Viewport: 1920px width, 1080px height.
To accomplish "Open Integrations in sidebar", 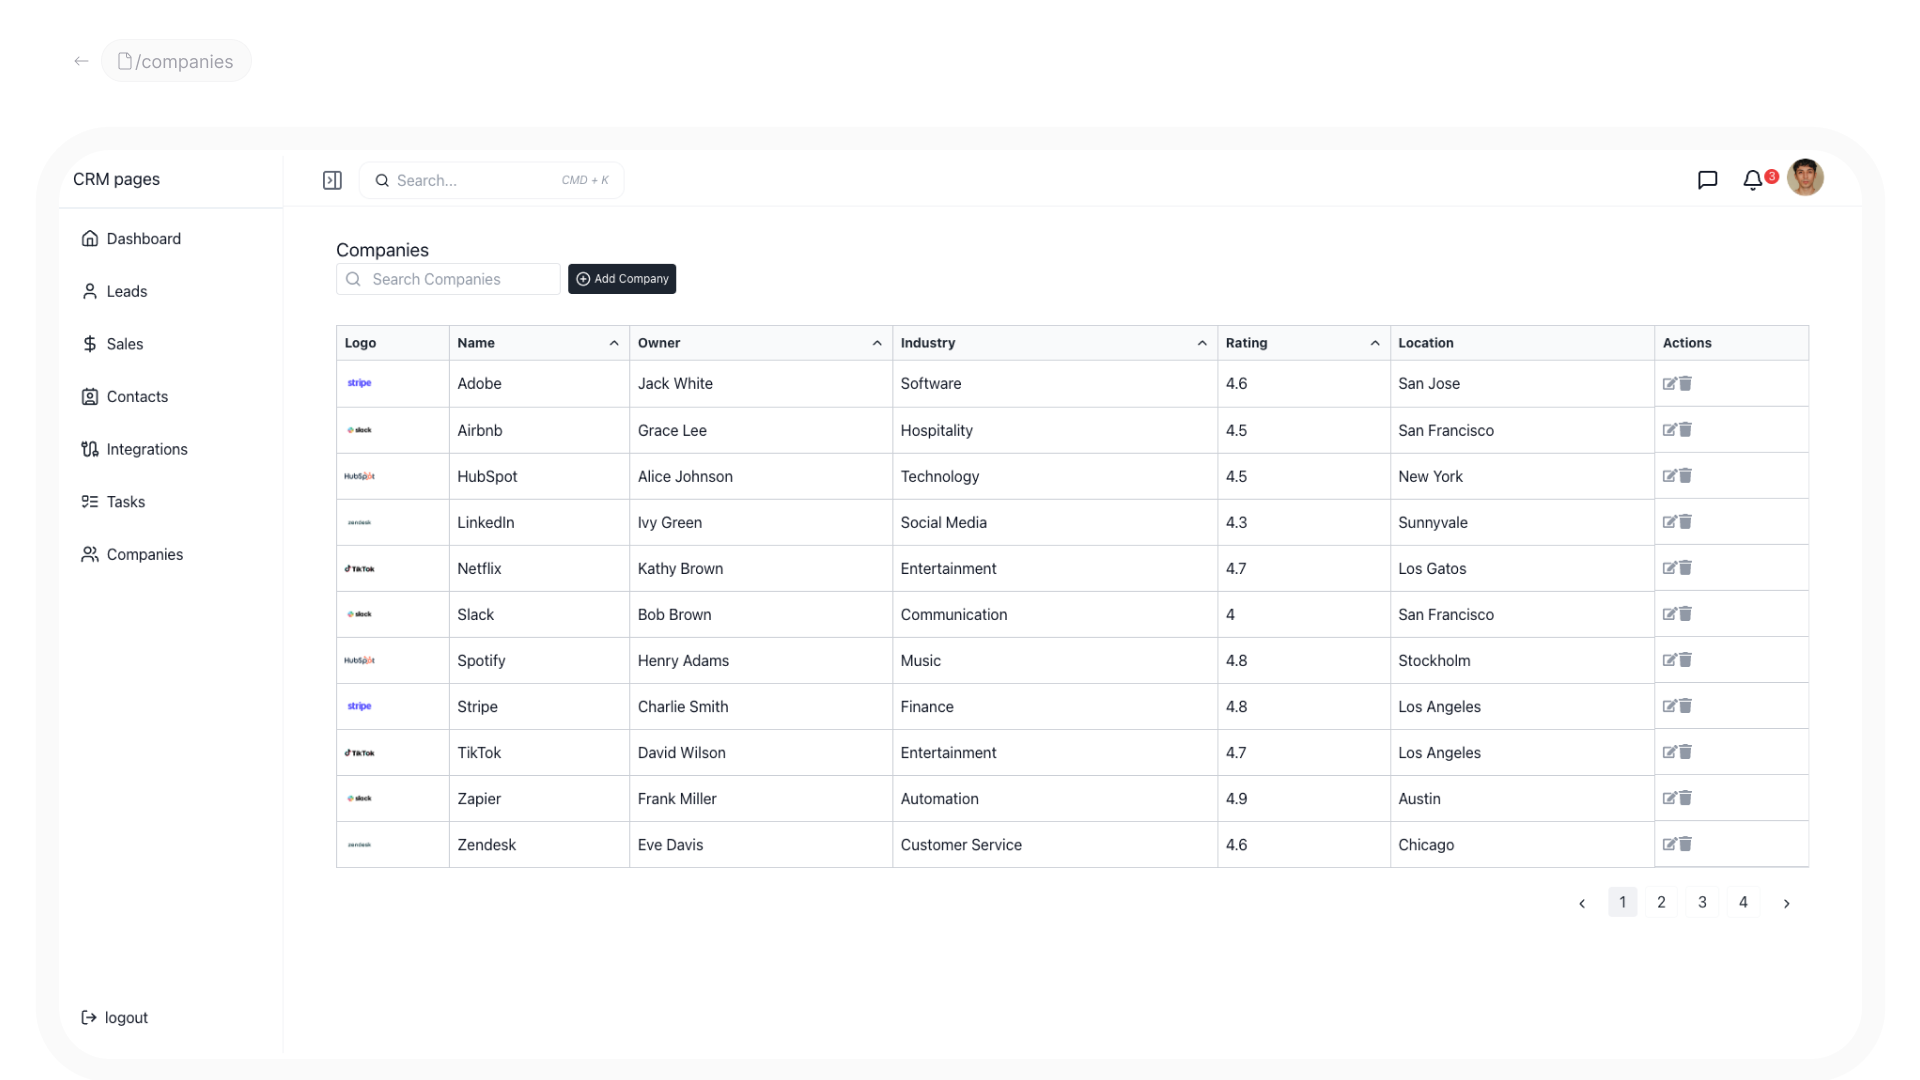I will 134,449.
